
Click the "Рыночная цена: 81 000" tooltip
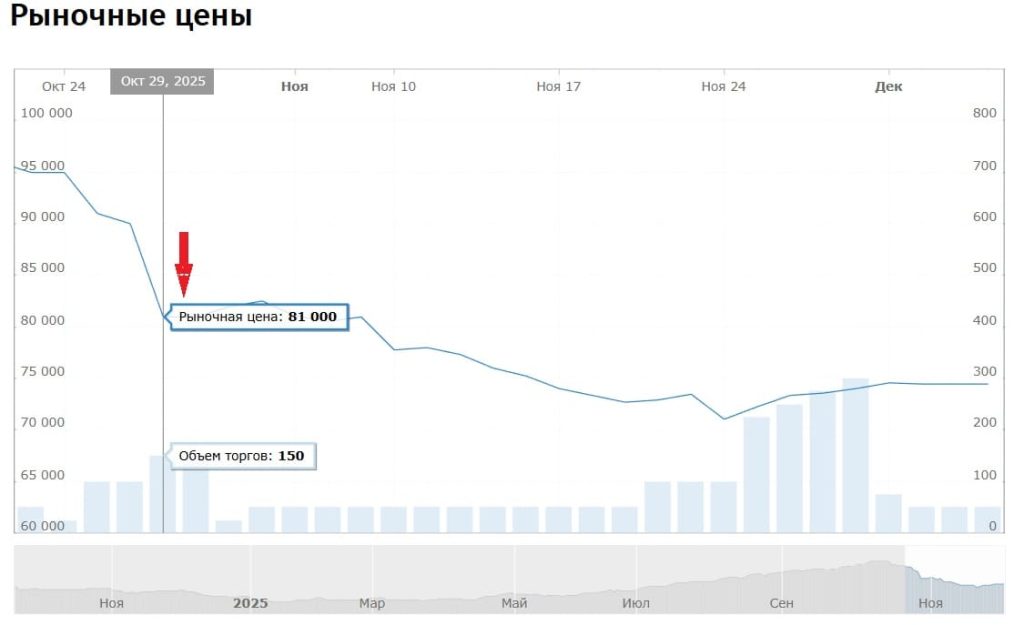[x=259, y=318]
